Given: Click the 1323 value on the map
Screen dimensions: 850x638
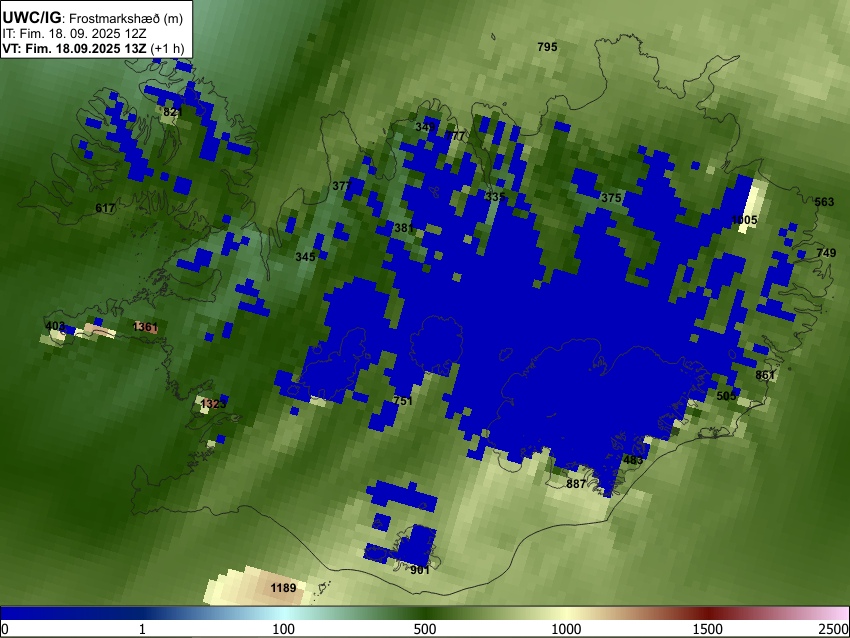Looking at the screenshot, I should [x=213, y=404].
